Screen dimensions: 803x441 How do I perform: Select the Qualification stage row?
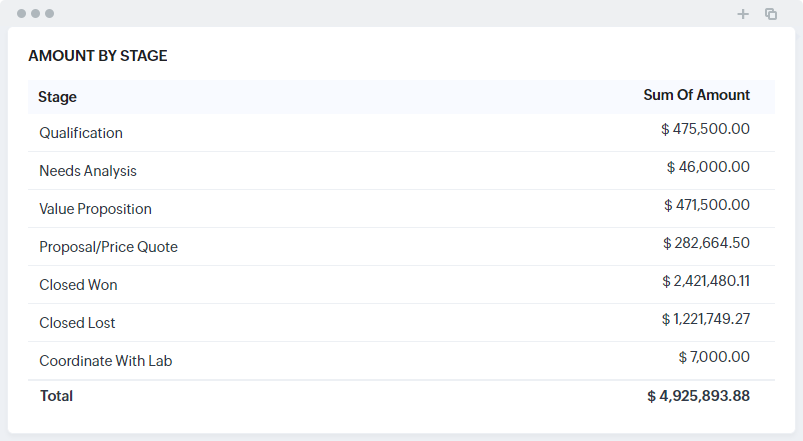click(x=81, y=133)
